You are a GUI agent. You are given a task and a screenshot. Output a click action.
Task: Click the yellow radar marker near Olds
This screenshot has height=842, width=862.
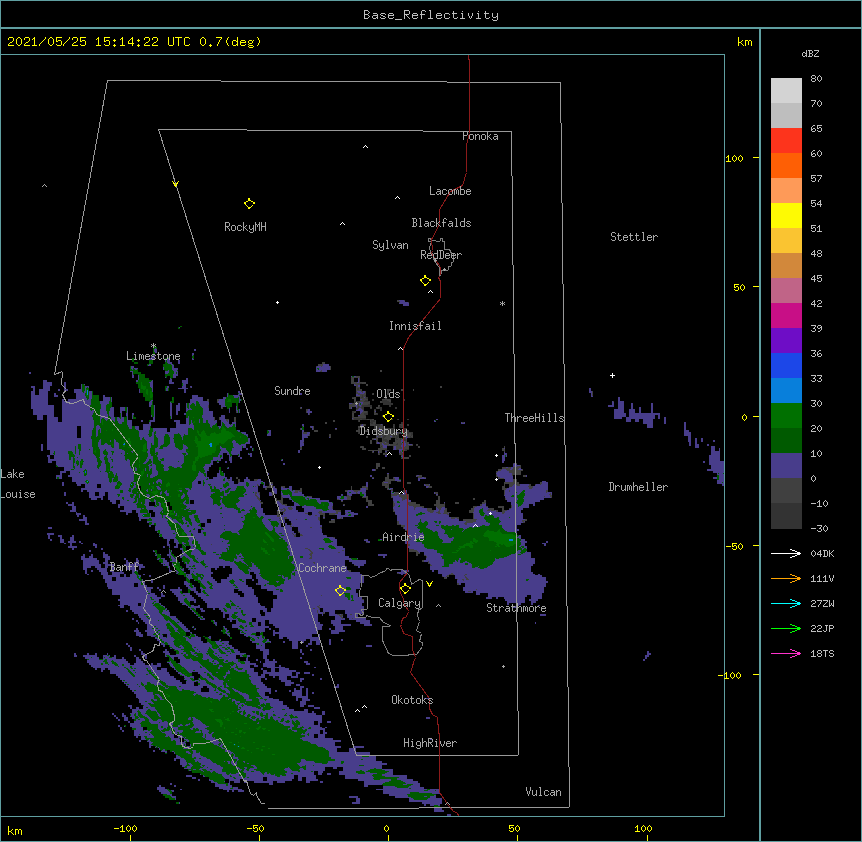coord(388,417)
